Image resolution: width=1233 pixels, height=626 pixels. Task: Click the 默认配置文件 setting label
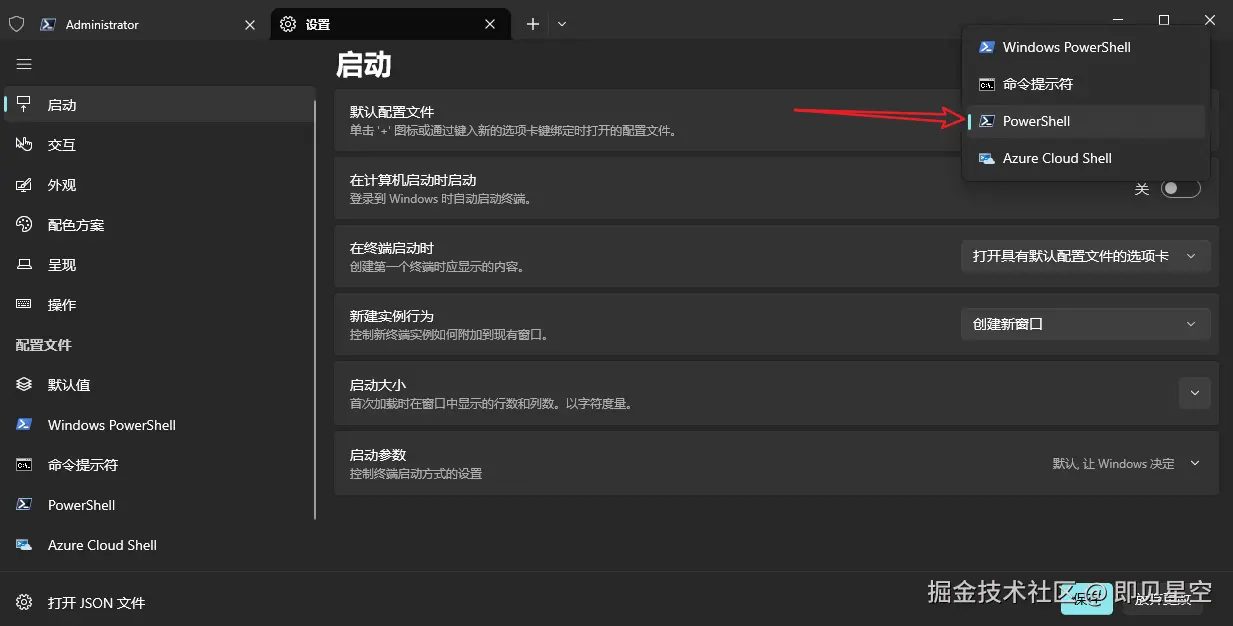(x=392, y=112)
